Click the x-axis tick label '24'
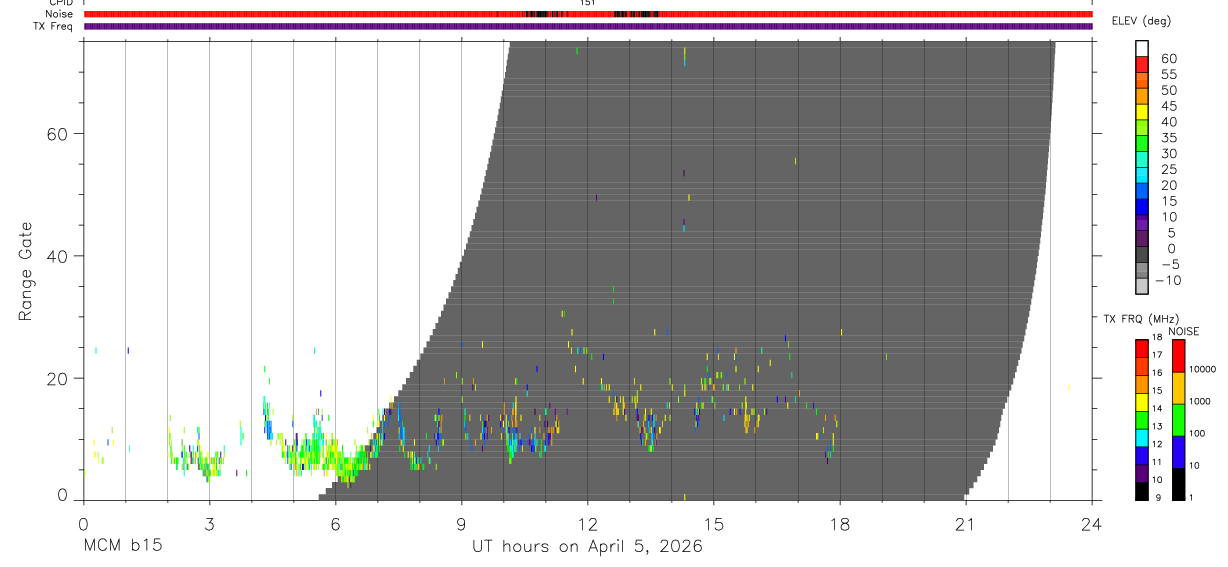The width and height of the screenshot is (1228, 567). [1091, 524]
